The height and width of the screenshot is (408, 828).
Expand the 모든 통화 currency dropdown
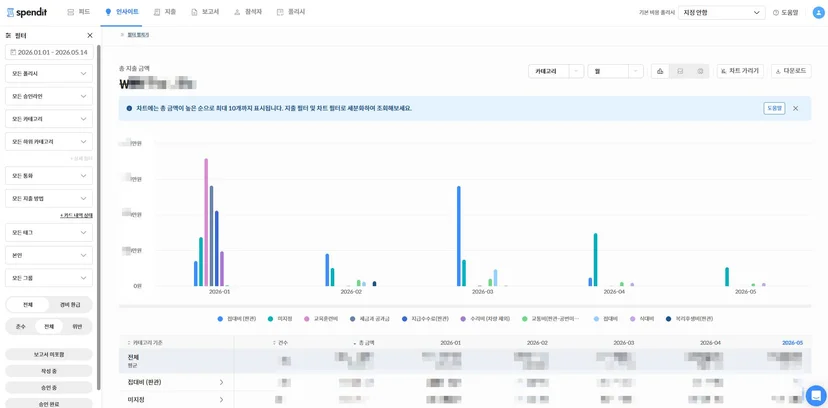49,175
